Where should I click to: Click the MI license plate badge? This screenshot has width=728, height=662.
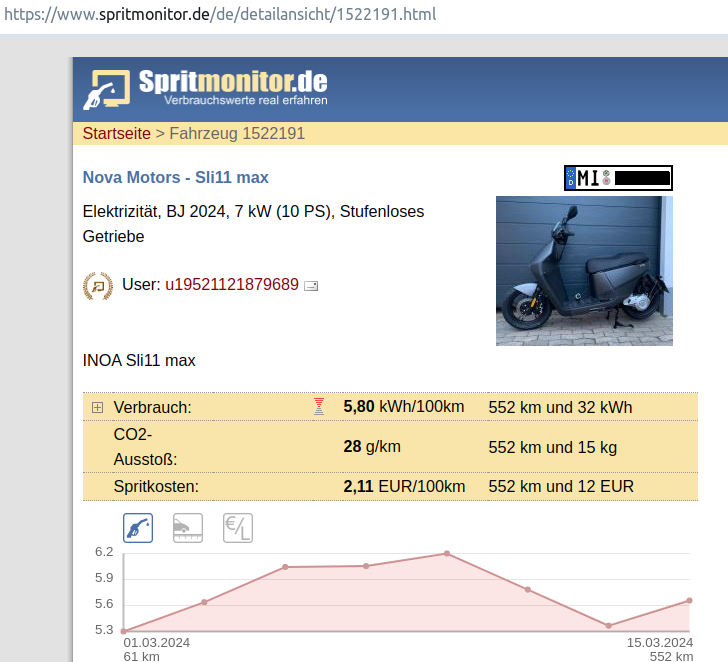618,178
